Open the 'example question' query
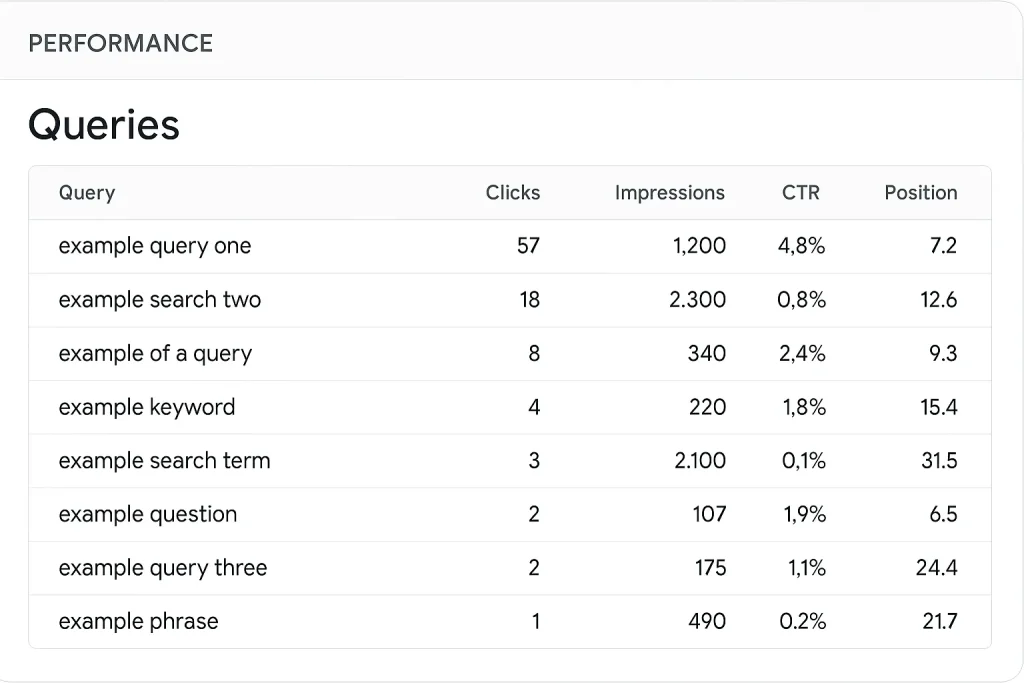 (x=147, y=514)
